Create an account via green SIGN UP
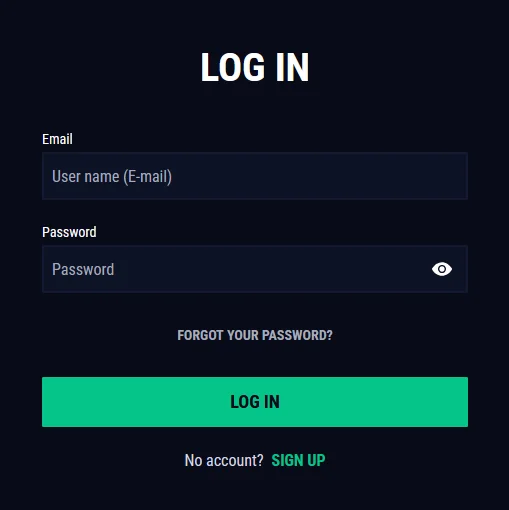The width and height of the screenshot is (509, 510). [x=298, y=460]
